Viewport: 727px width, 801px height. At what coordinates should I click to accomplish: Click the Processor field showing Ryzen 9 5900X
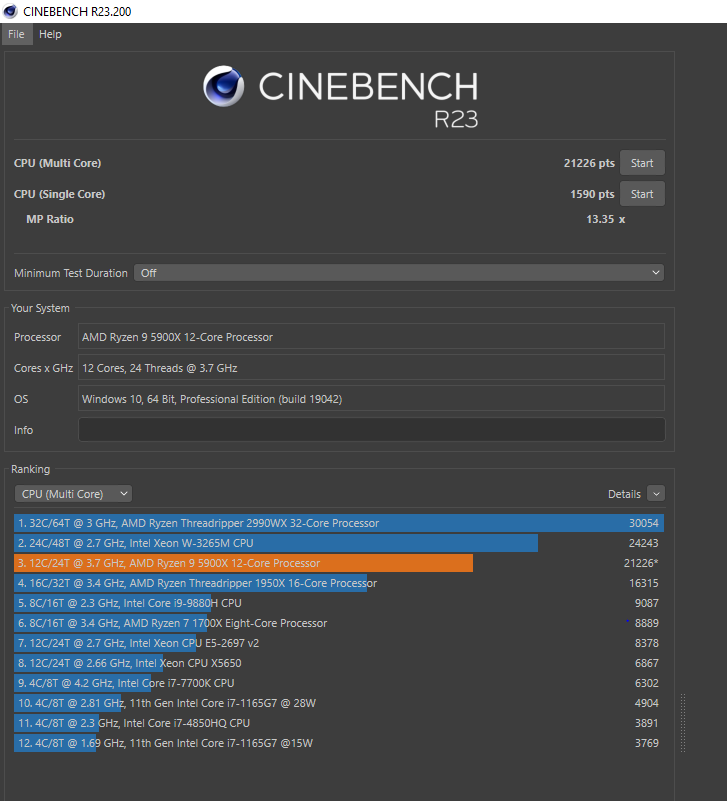tap(371, 337)
